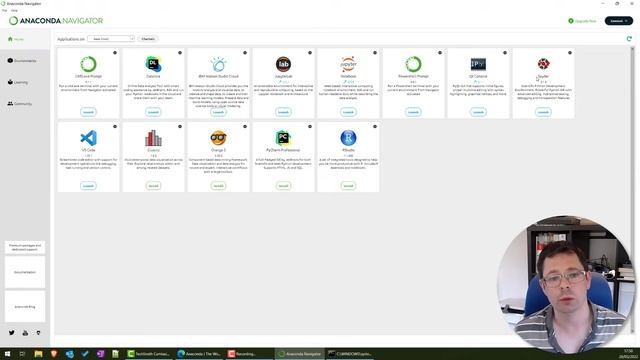Install Glueviz

[153, 186]
